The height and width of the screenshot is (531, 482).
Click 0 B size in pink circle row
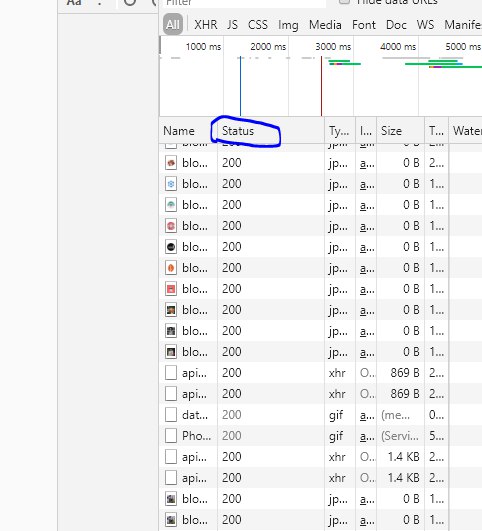click(x=411, y=226)
